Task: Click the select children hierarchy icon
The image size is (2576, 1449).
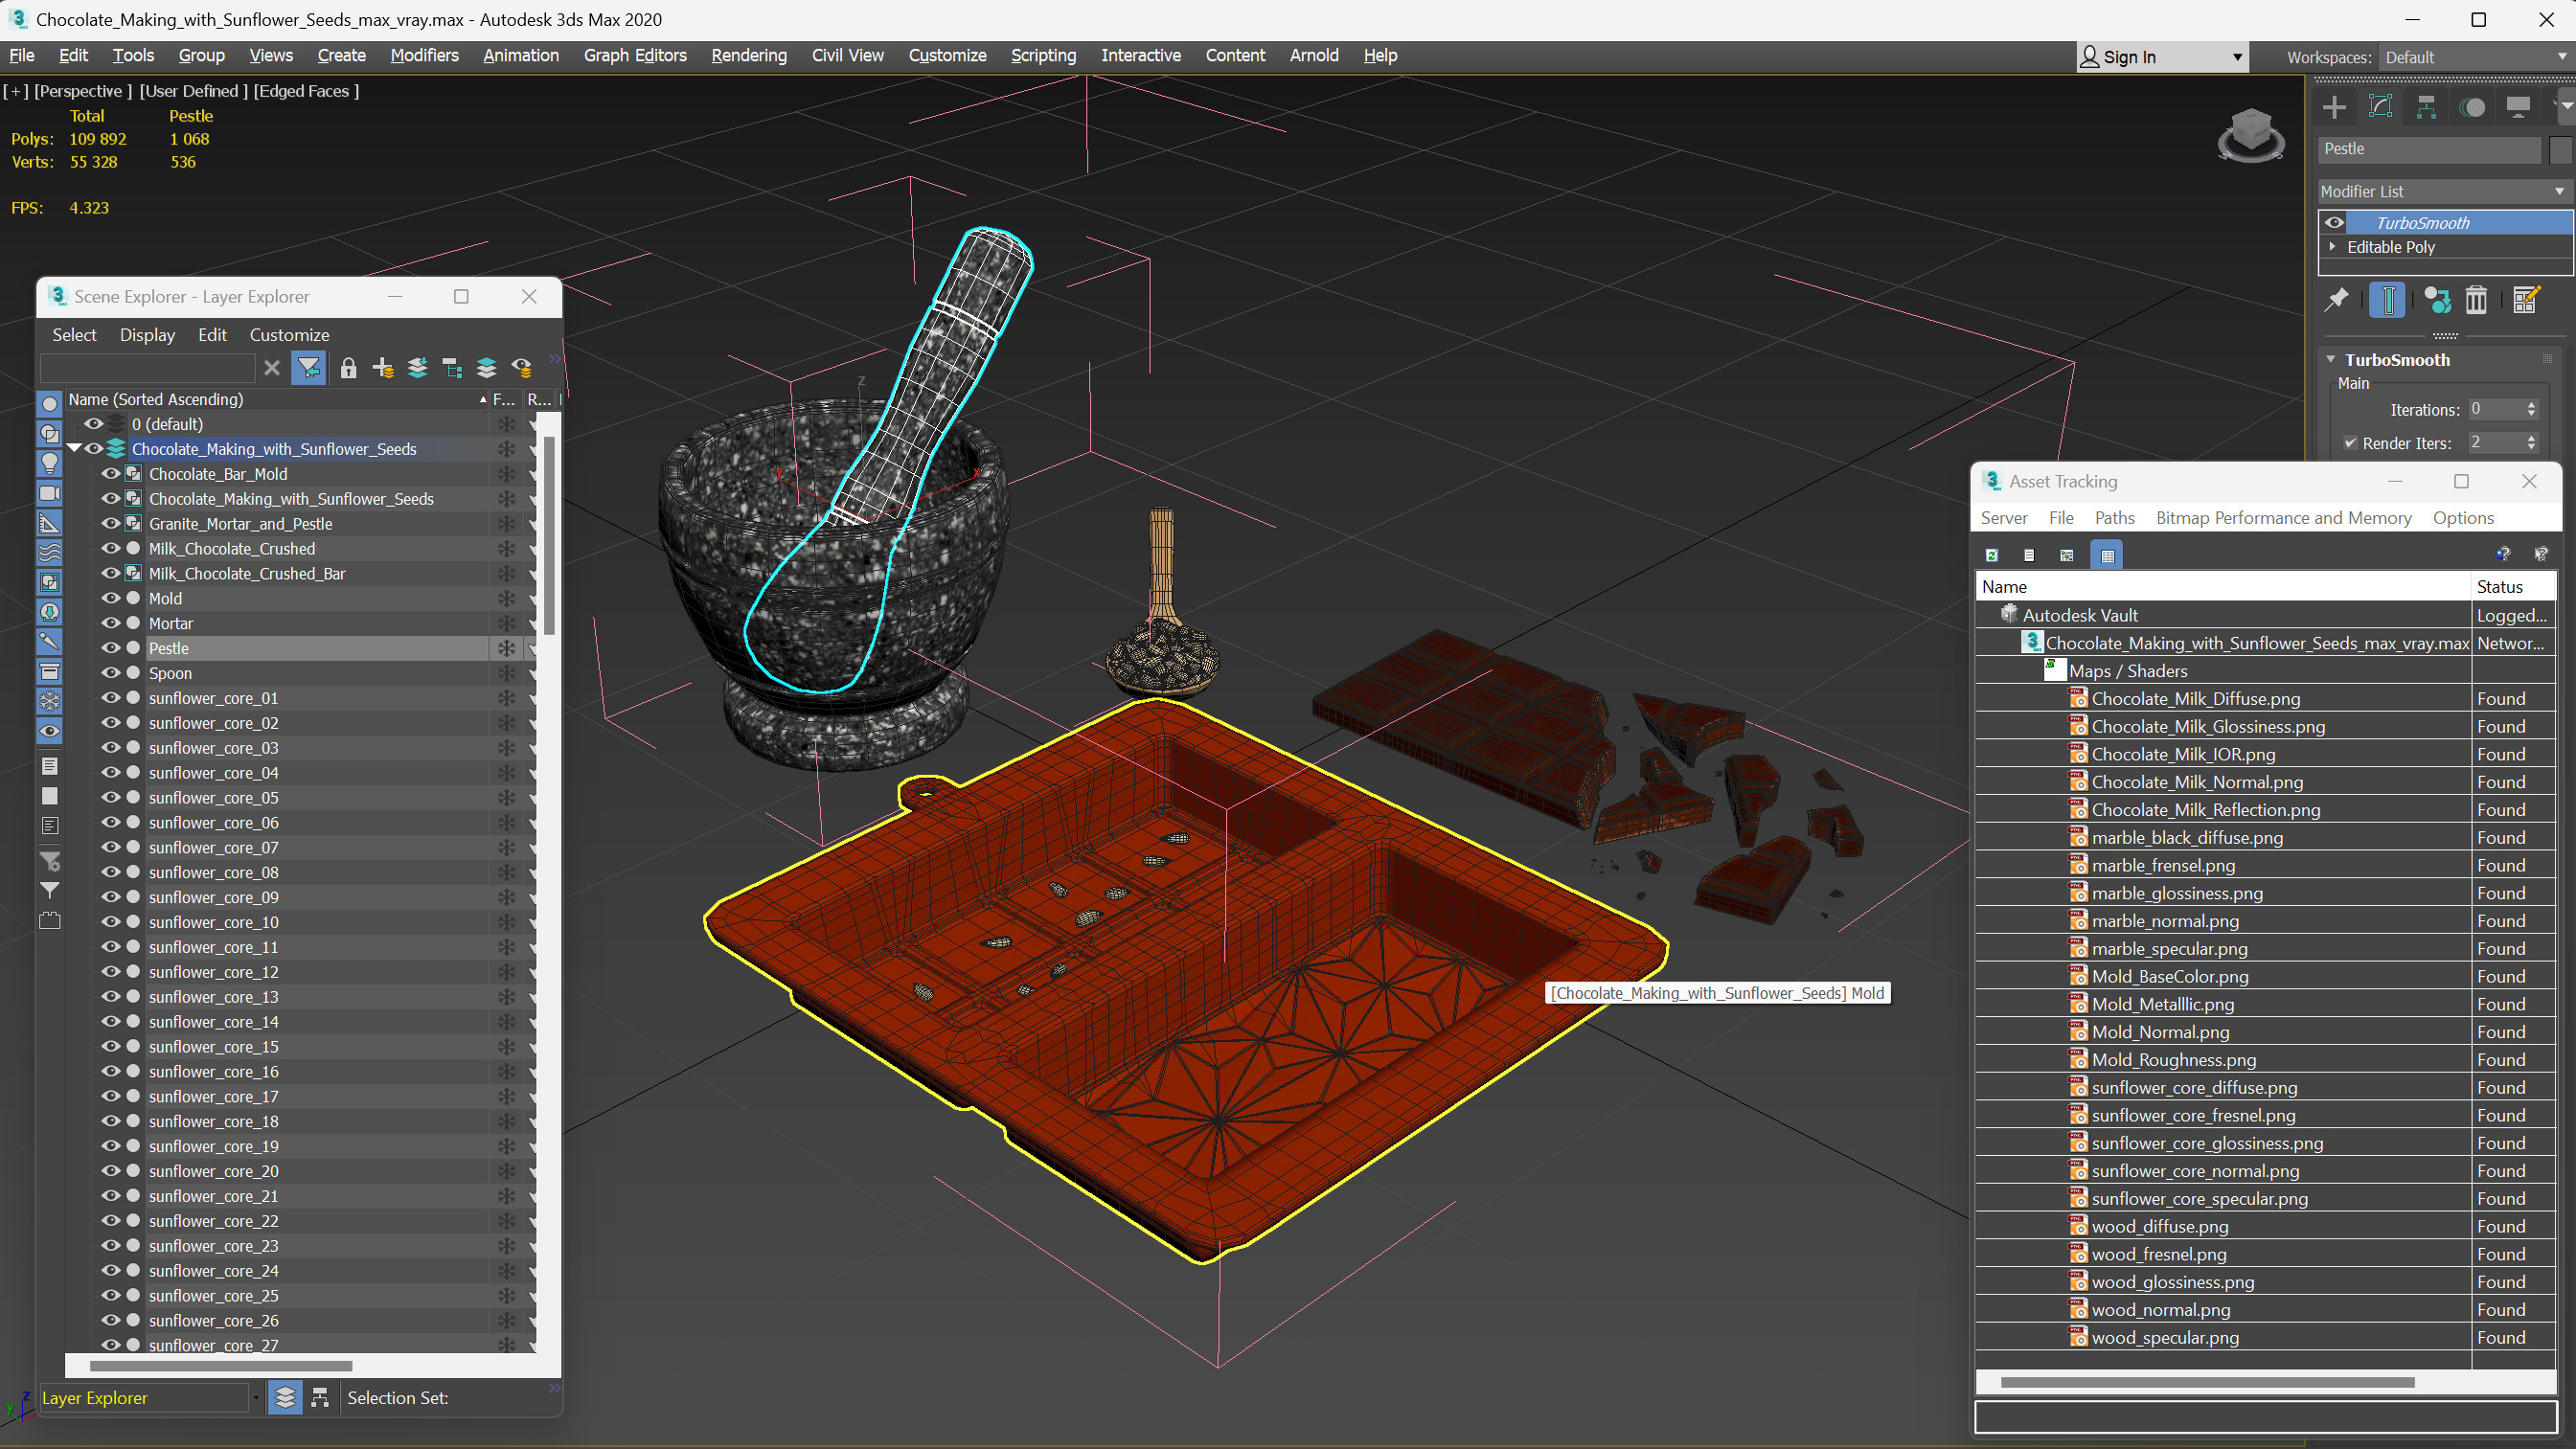Action: point(452,368)
